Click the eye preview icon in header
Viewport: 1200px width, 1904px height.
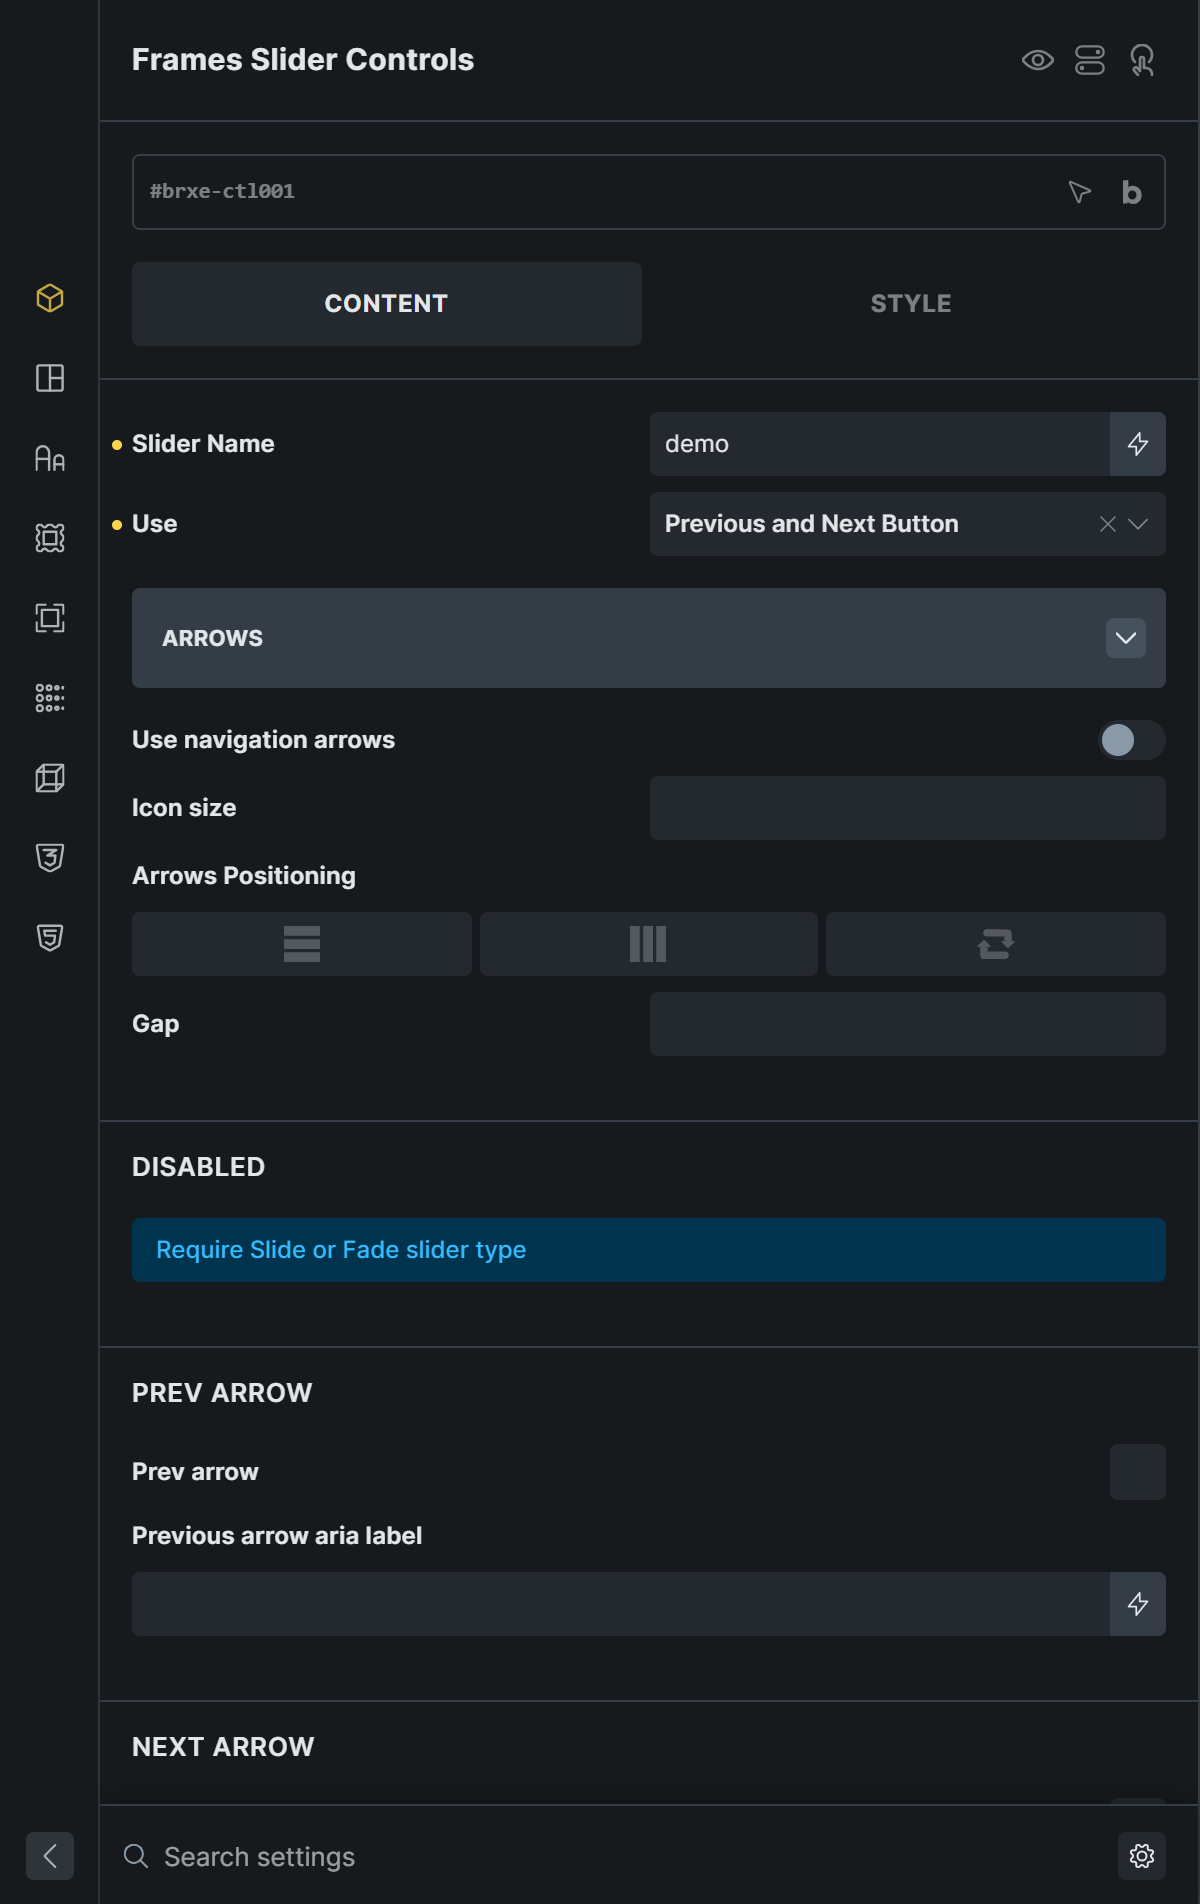1038,60
